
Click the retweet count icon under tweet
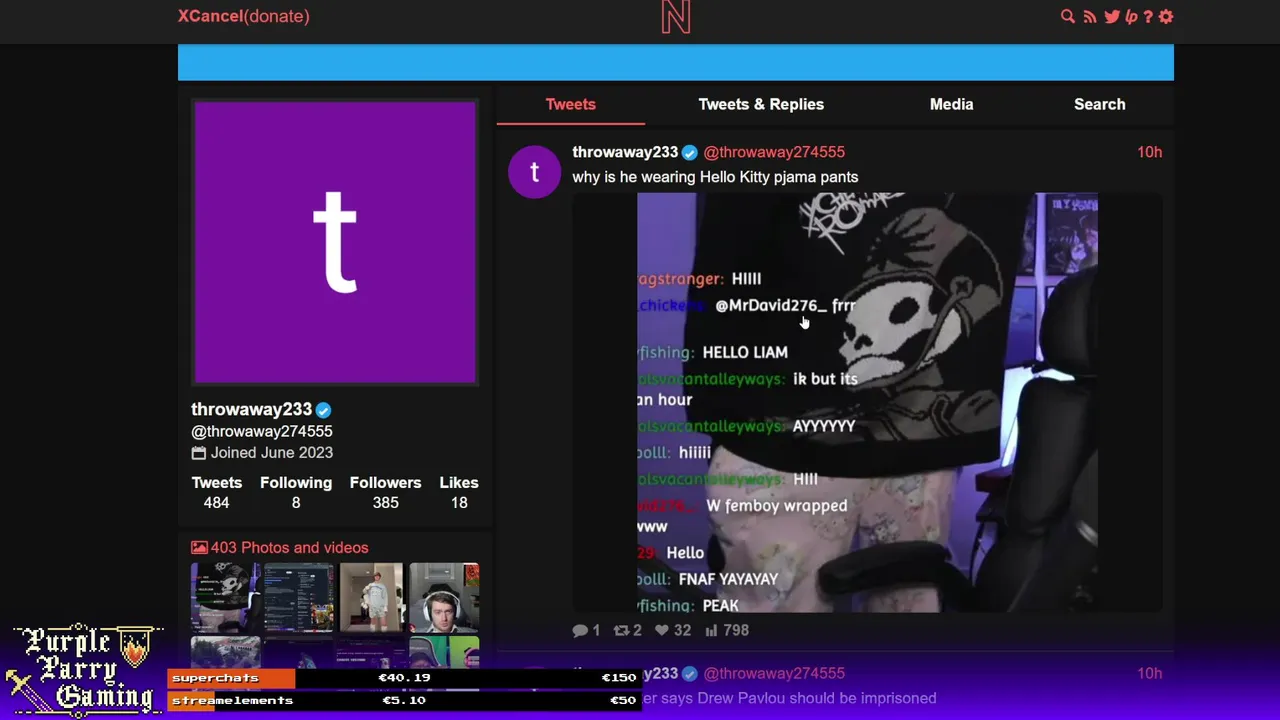click(621, 630)
